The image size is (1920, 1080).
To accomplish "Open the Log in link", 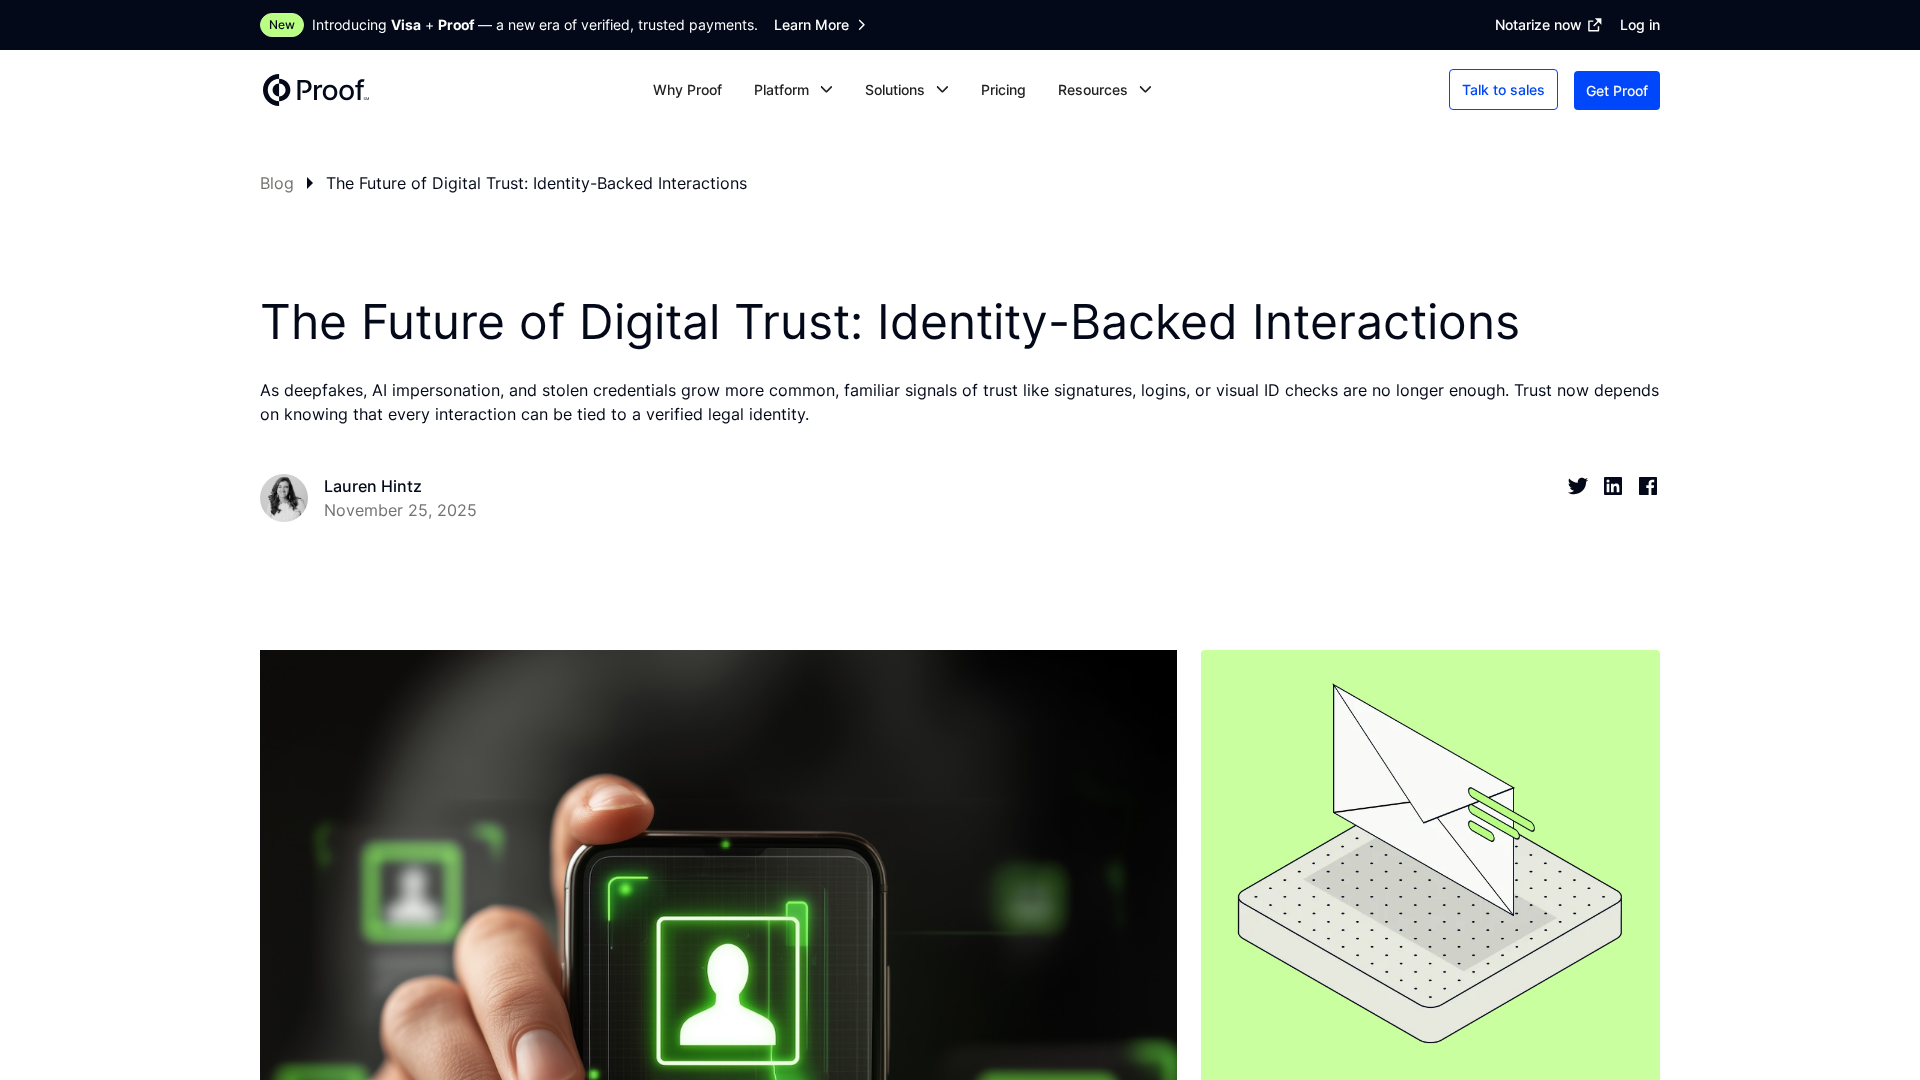I will (x=1640, y=25).
